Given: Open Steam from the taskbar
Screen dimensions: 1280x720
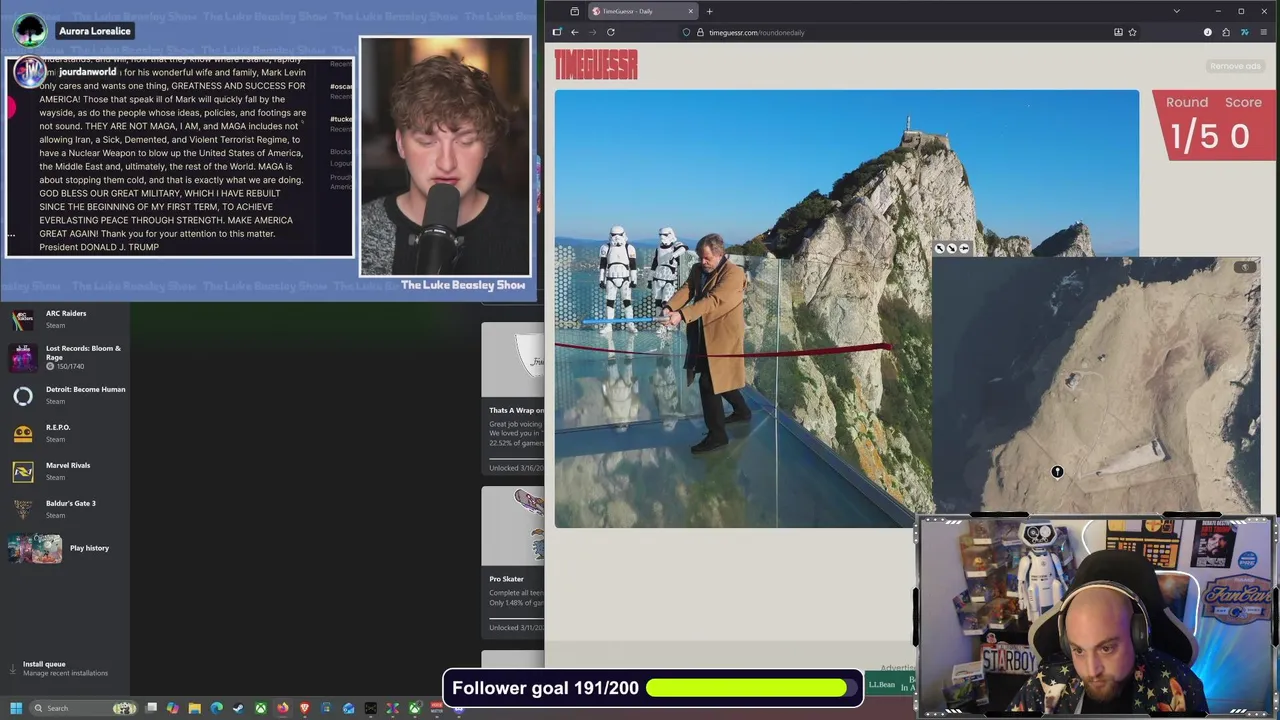Looking at the screenshot, I should 237,708.
